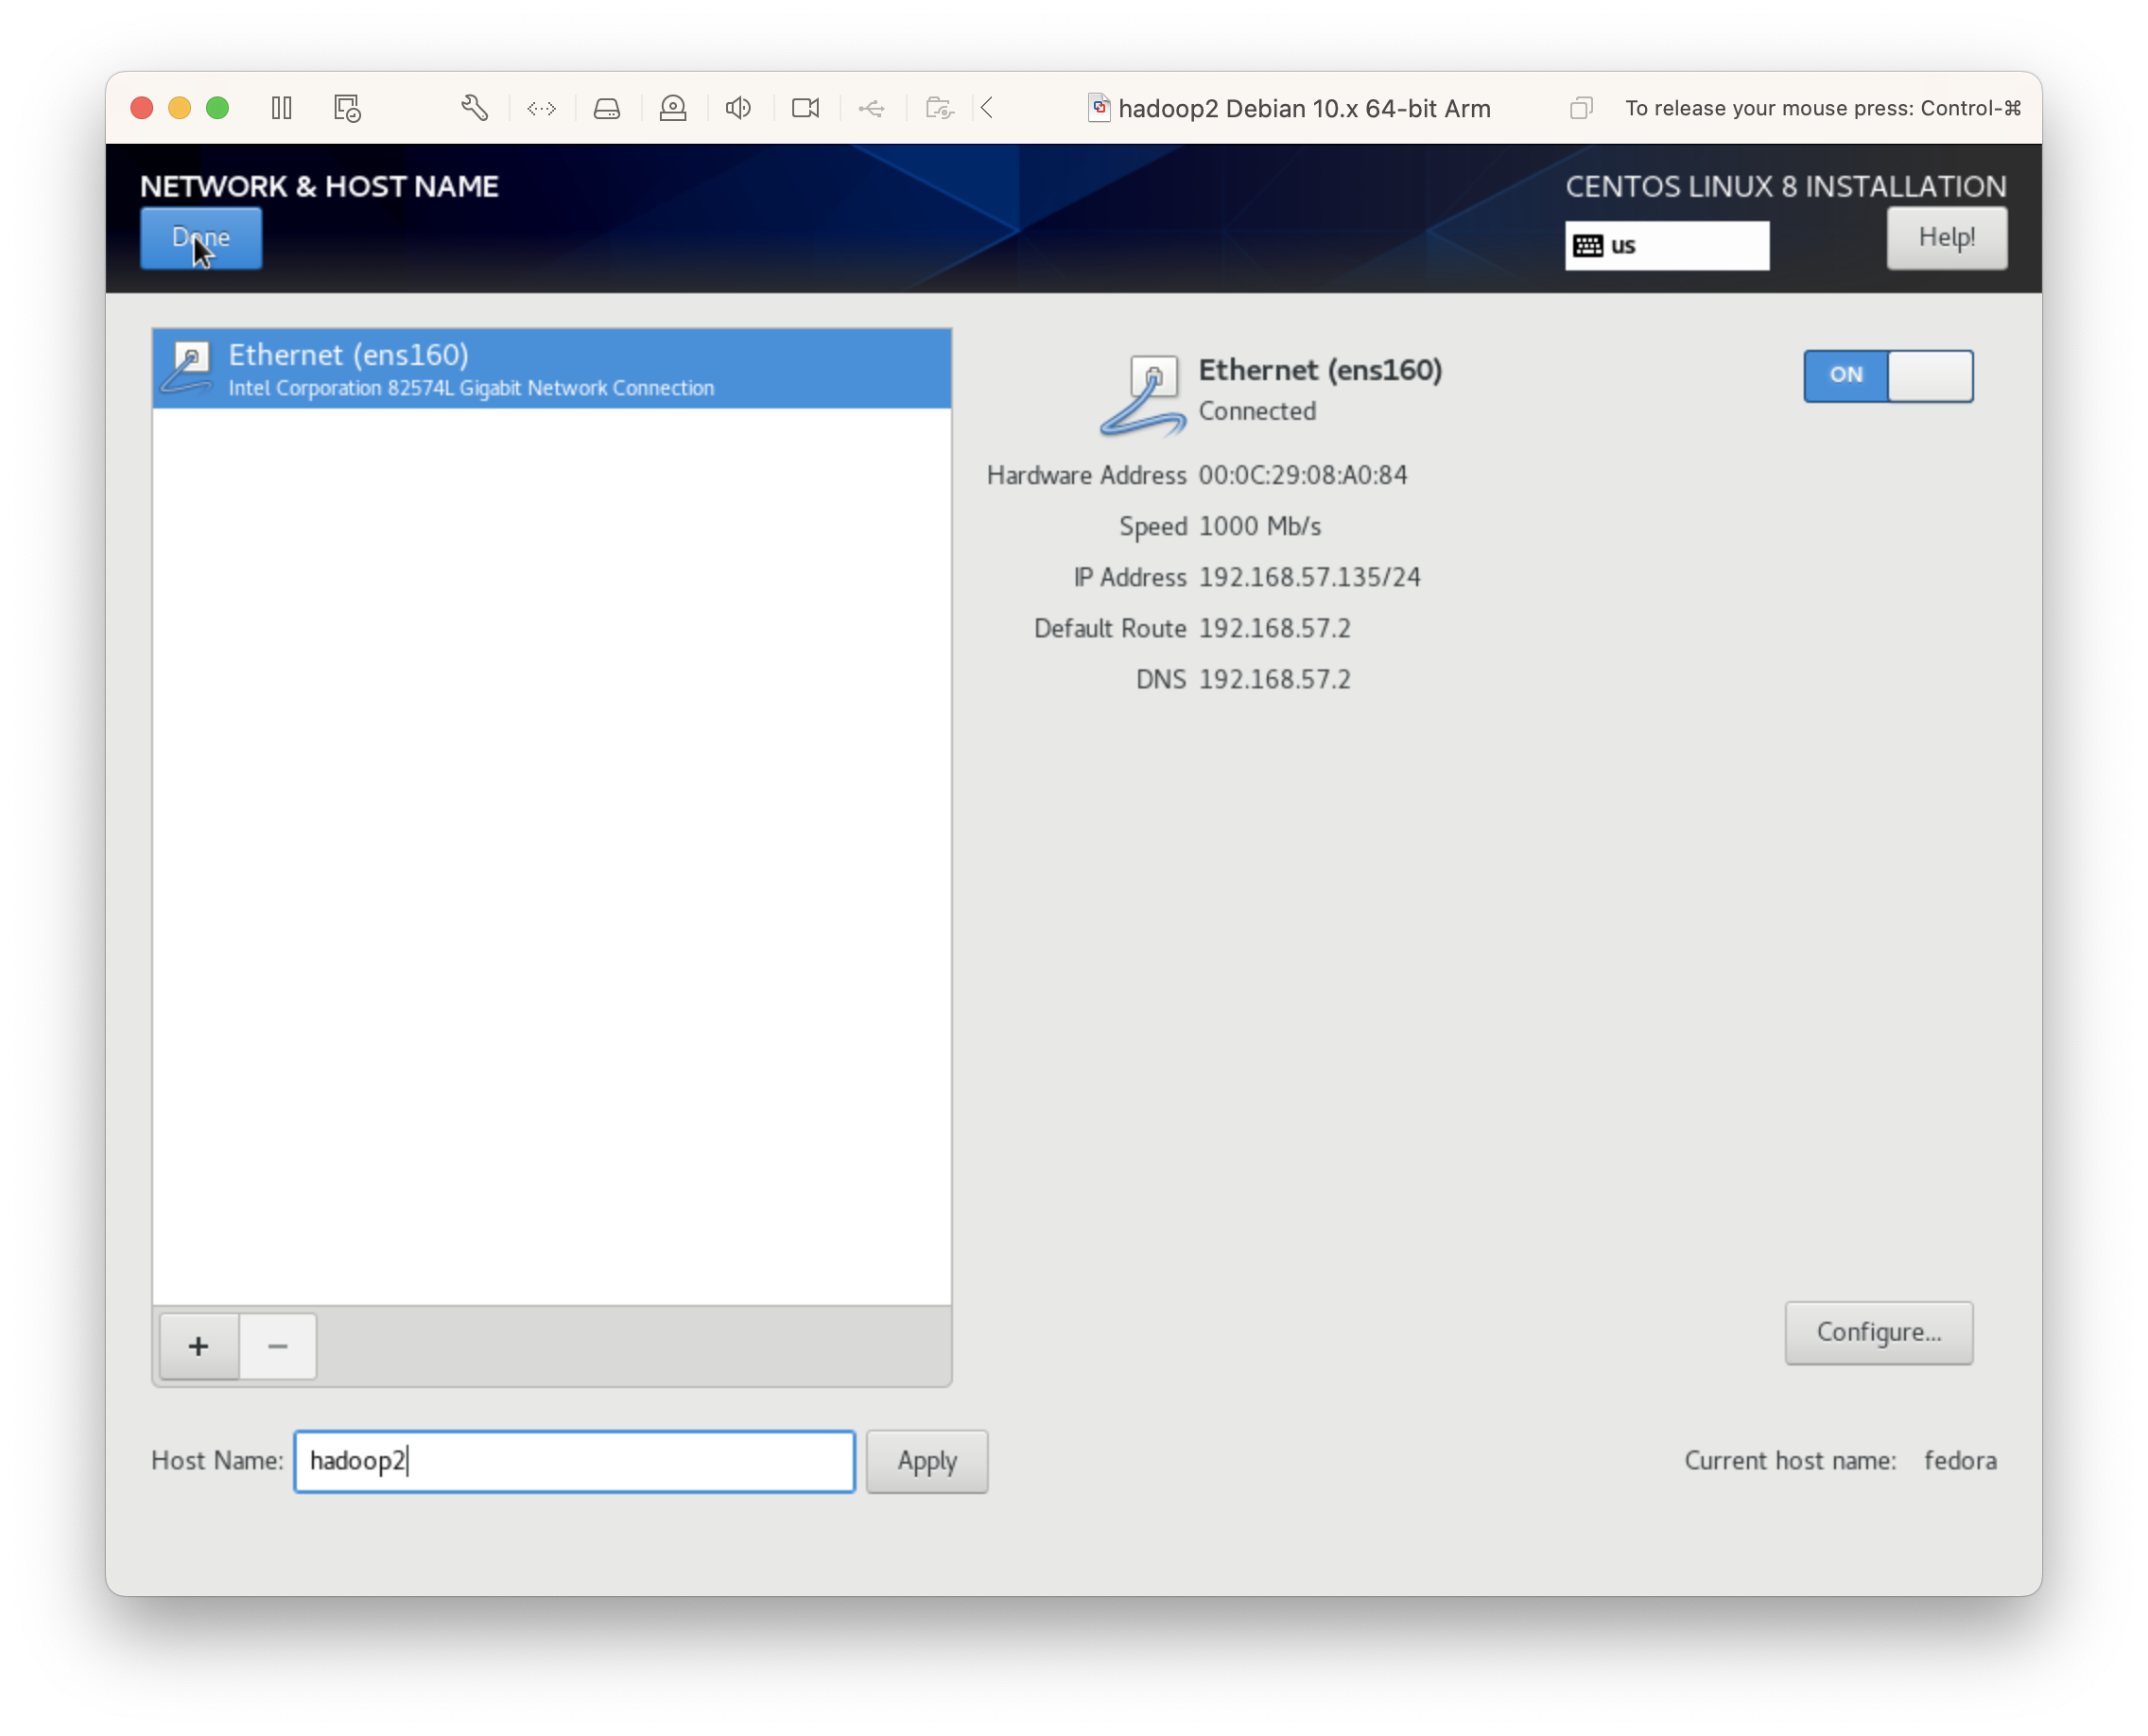Click the hardware address field area
Screen dimensions: 2148x1736
(x=1304, y=475)
